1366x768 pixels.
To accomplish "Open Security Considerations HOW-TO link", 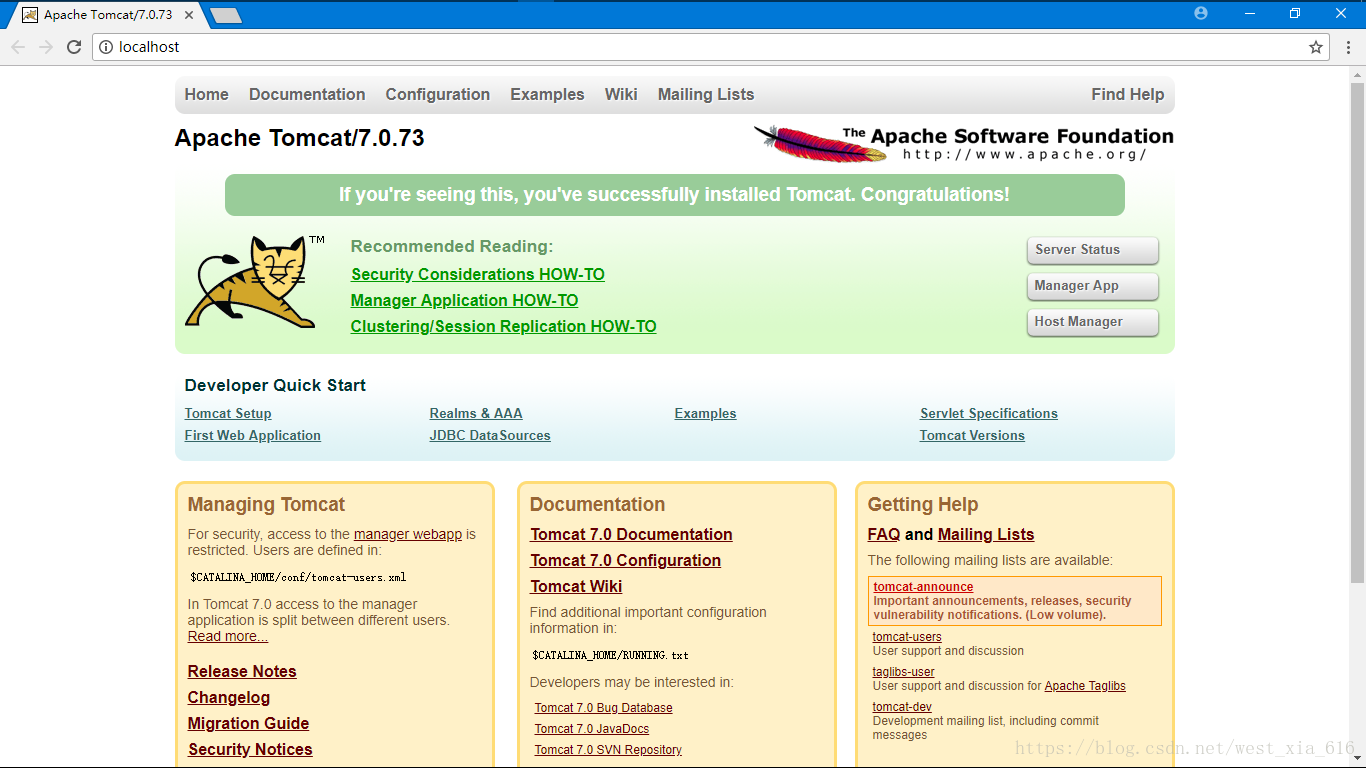I will click(x=478, y=274).
